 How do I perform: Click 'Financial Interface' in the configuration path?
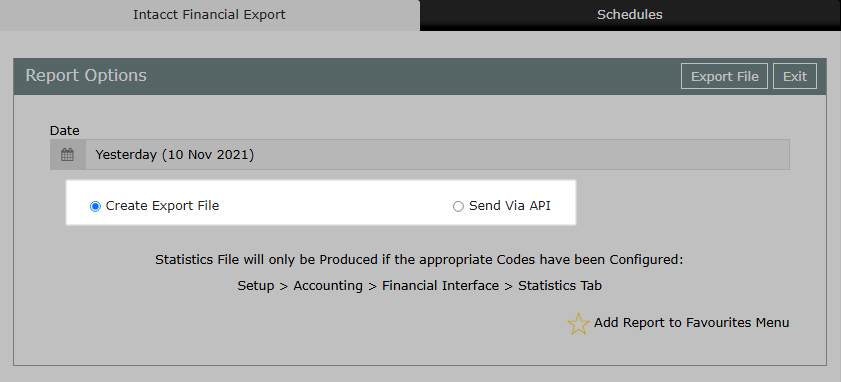click(440, 285)
